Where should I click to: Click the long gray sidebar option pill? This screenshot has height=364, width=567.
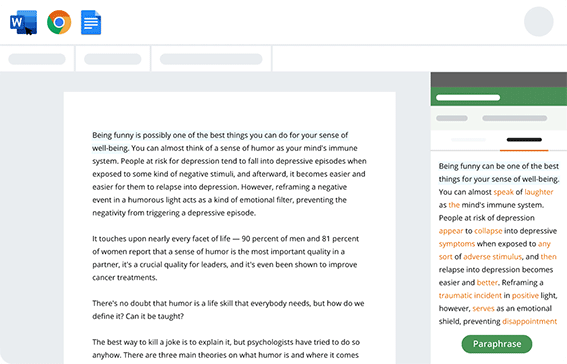coord(514,118)
